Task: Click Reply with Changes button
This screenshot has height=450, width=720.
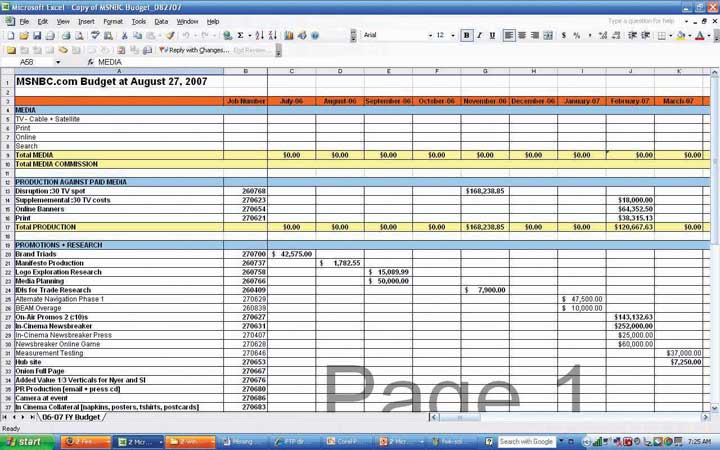Action: click(194, 50)
